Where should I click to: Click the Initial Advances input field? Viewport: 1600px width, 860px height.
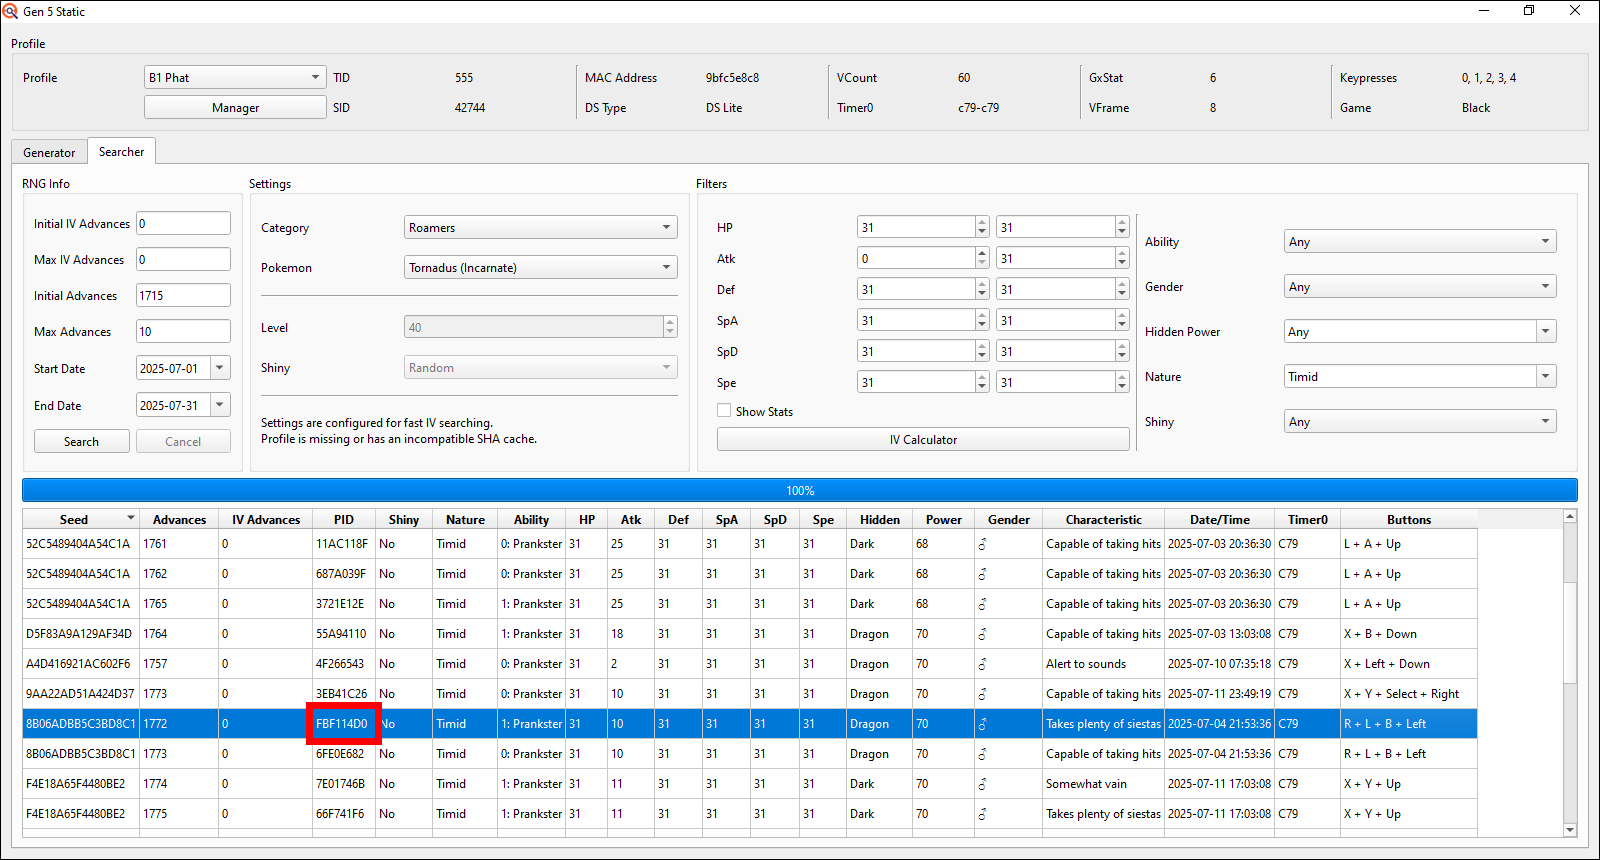(x=183, y=296)
